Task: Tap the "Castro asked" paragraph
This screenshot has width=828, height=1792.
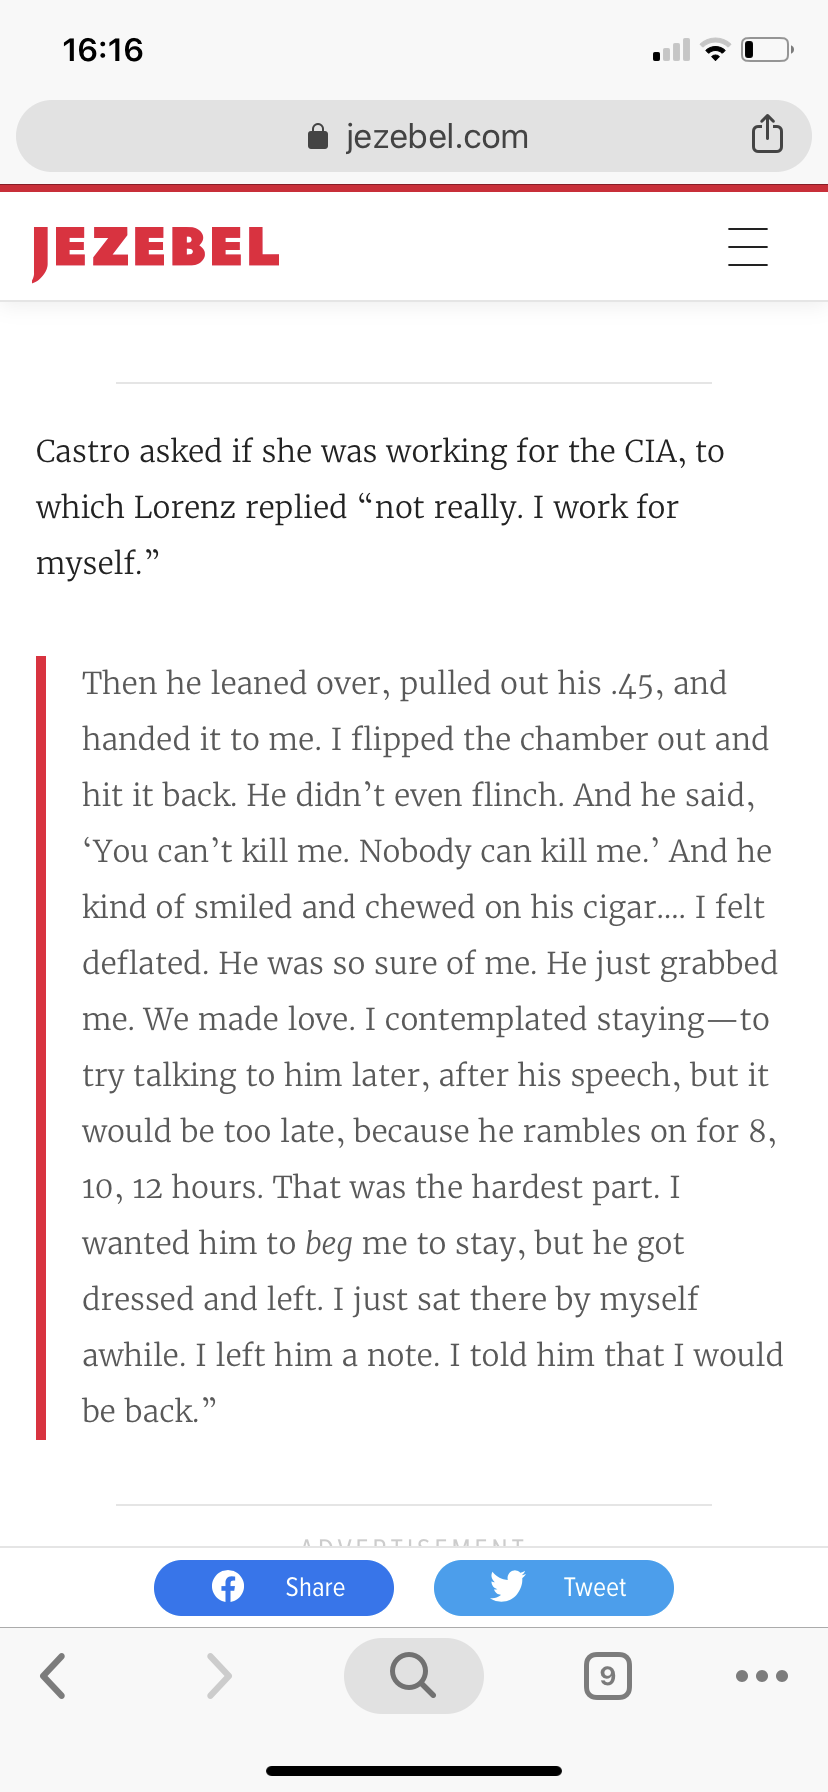Action: coord(380,507)
